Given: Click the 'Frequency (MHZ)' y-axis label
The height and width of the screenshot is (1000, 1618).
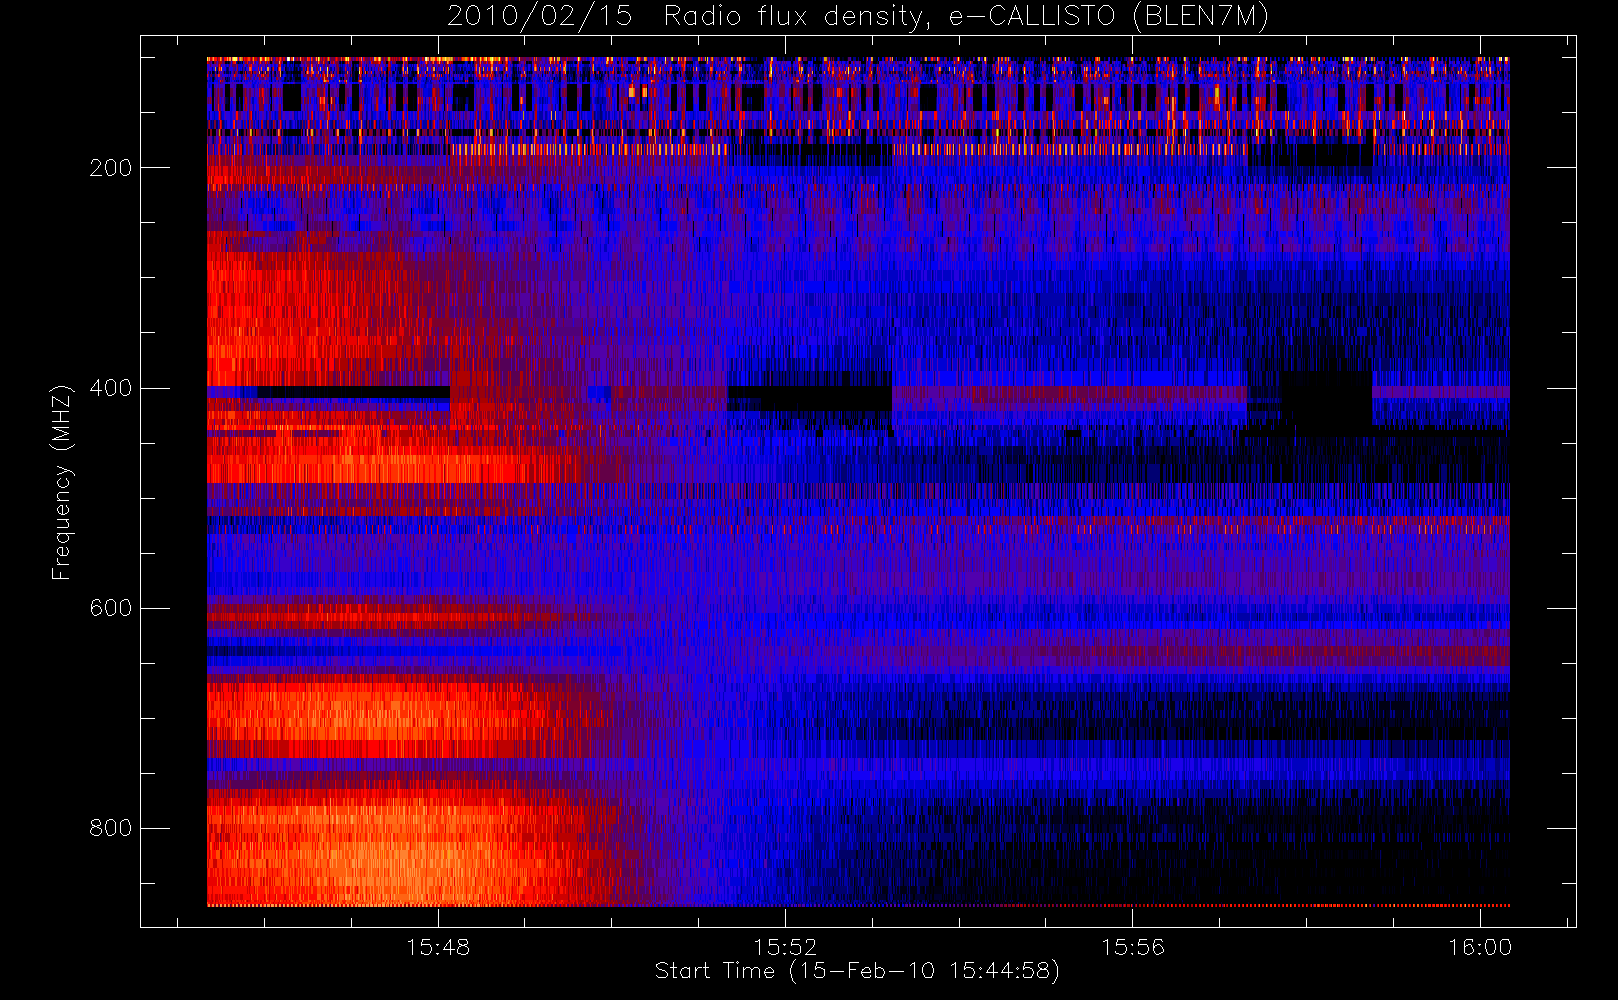Looking at the screenshot, I should click(62, 481).
